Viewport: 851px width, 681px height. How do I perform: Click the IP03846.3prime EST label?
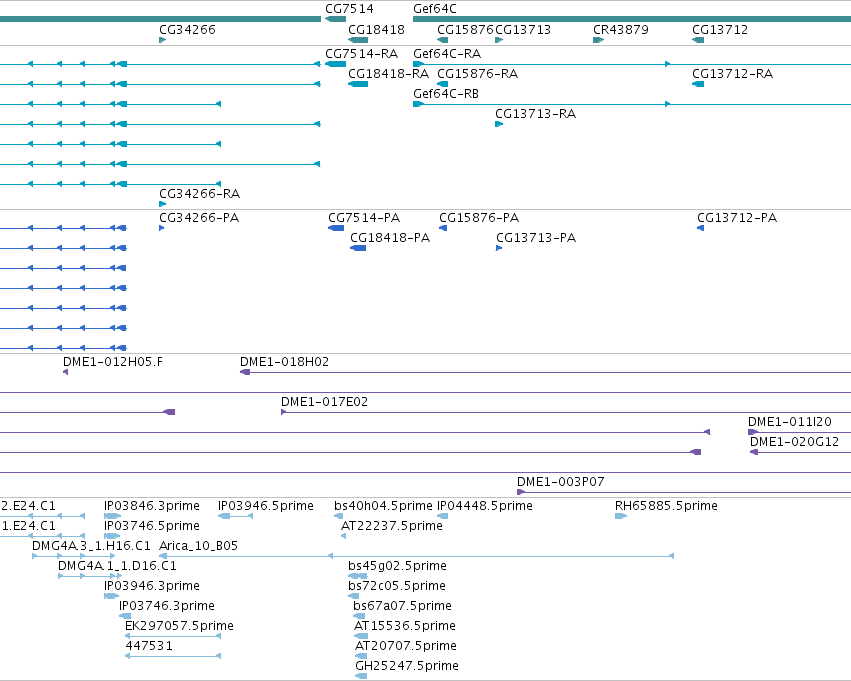coord(152,506)
